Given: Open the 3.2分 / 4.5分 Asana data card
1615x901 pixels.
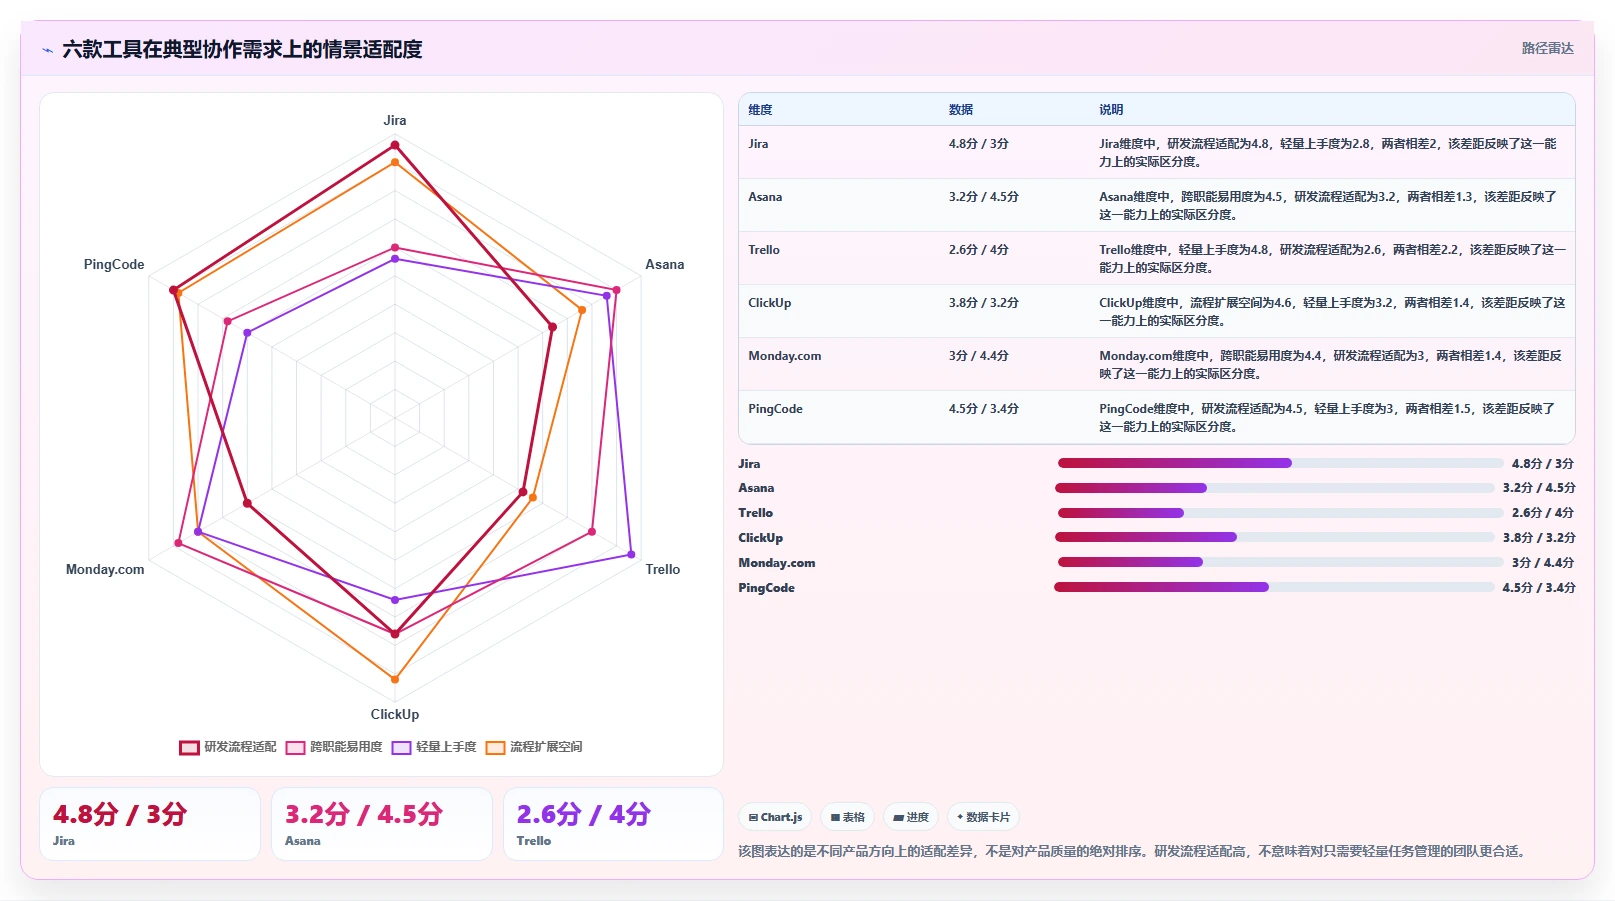Looking at the screenshot, I should tap(382, 824).
